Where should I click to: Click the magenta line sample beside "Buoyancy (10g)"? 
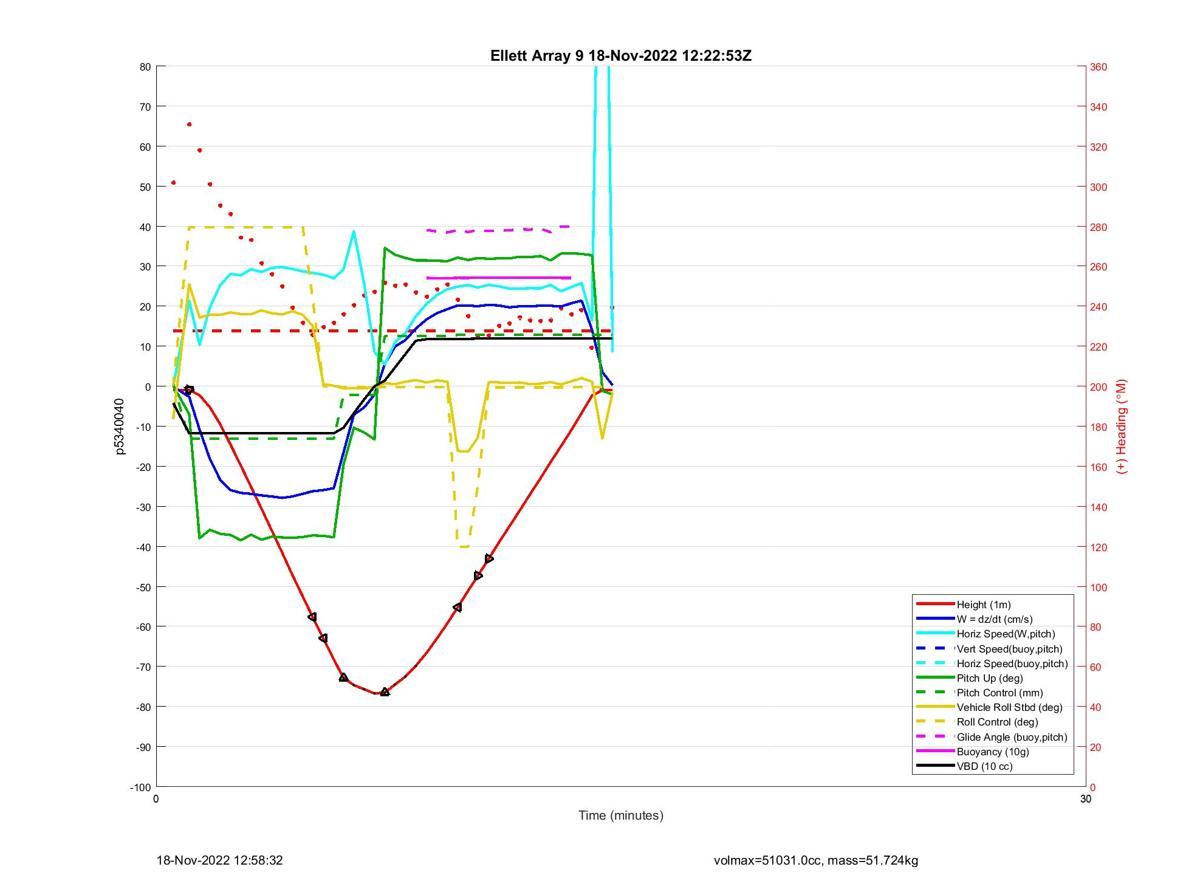coord(934,752)
